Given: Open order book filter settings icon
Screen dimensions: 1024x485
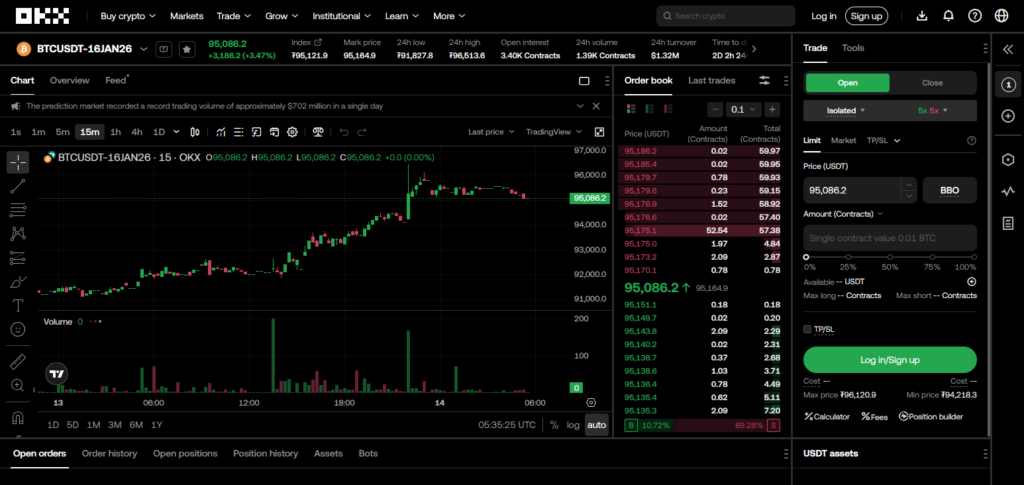Looking at the screenshot, I should tap(765, 80).
